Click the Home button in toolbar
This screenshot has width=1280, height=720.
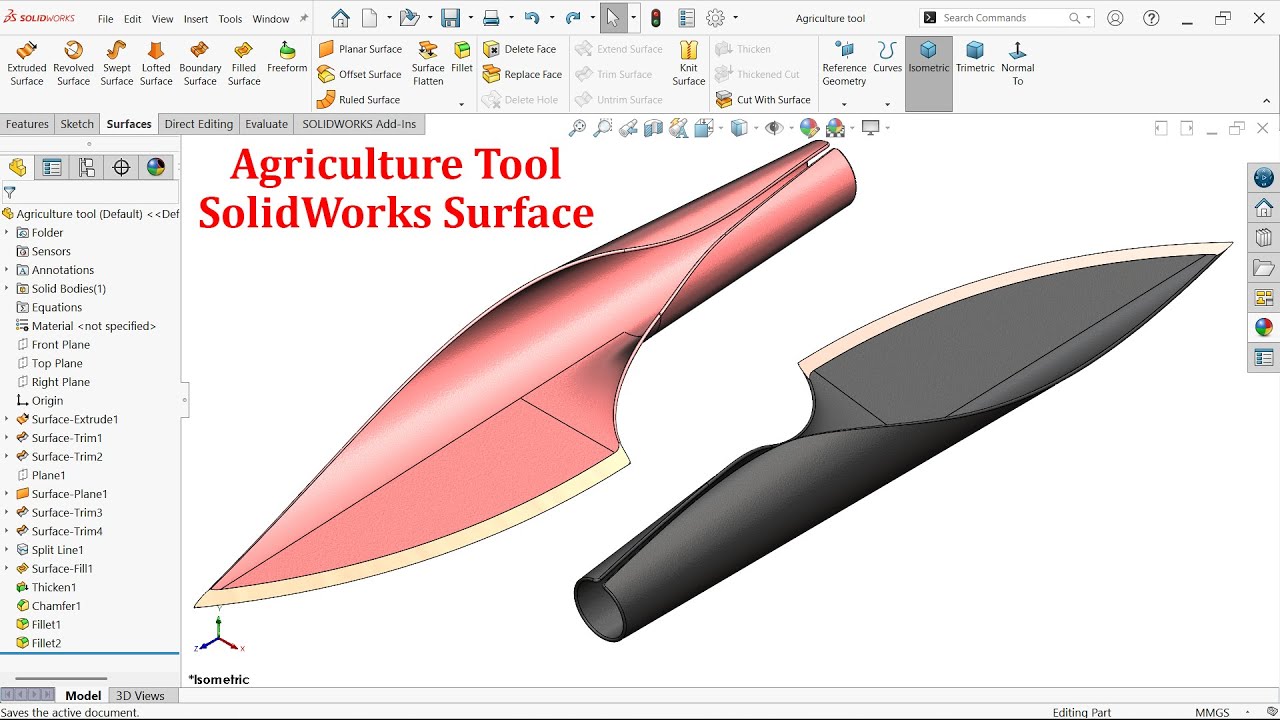340,18
